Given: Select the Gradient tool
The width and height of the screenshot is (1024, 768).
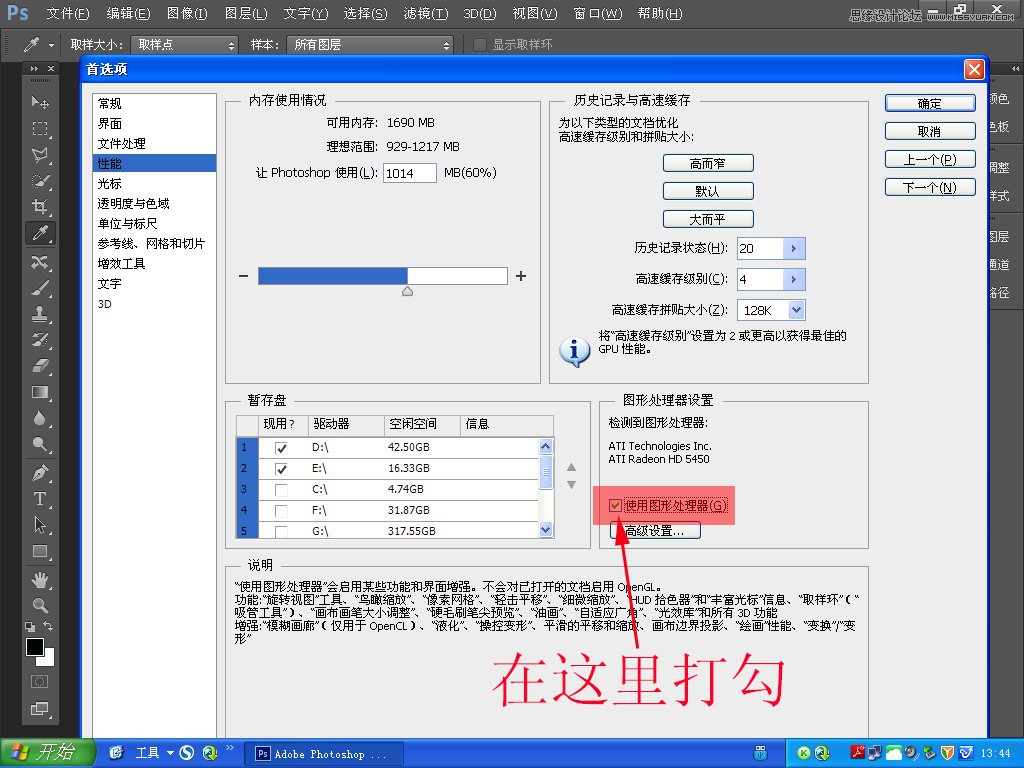Looking at the screenshot, I should [x=40, y=392].
